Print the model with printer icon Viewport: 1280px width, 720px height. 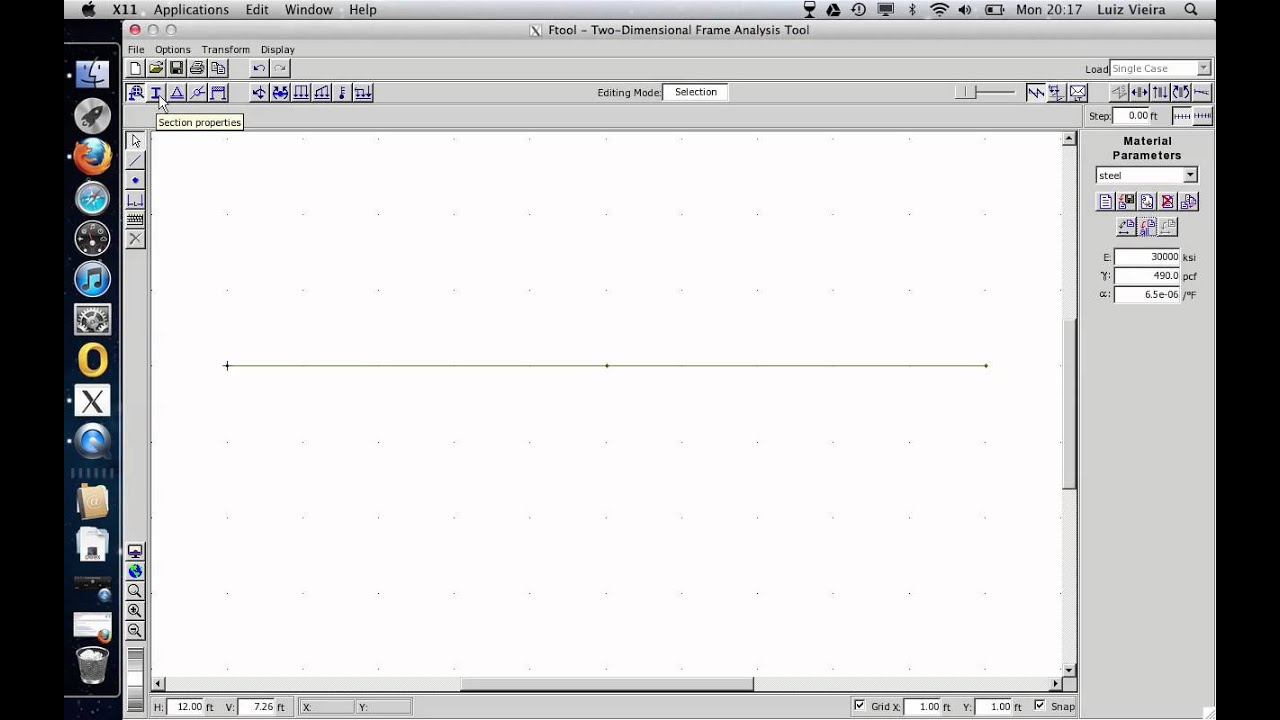[197, 68]
